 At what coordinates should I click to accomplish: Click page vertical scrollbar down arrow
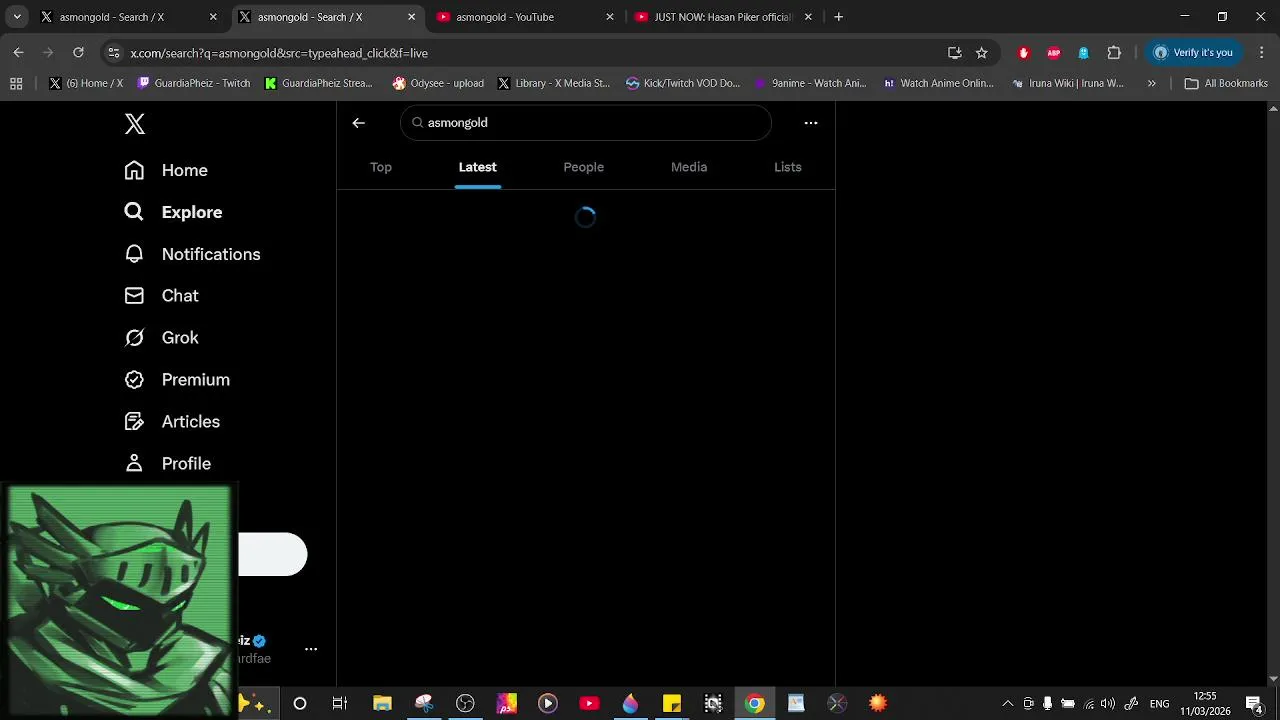tap(1273, 680)
